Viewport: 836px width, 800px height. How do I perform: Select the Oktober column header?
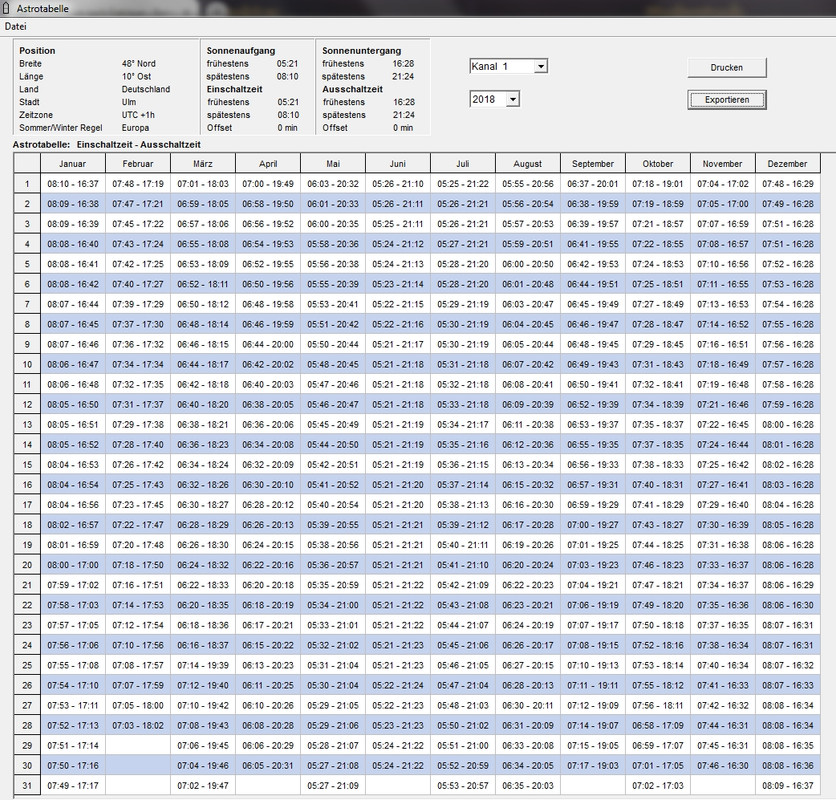coord(658,164)
